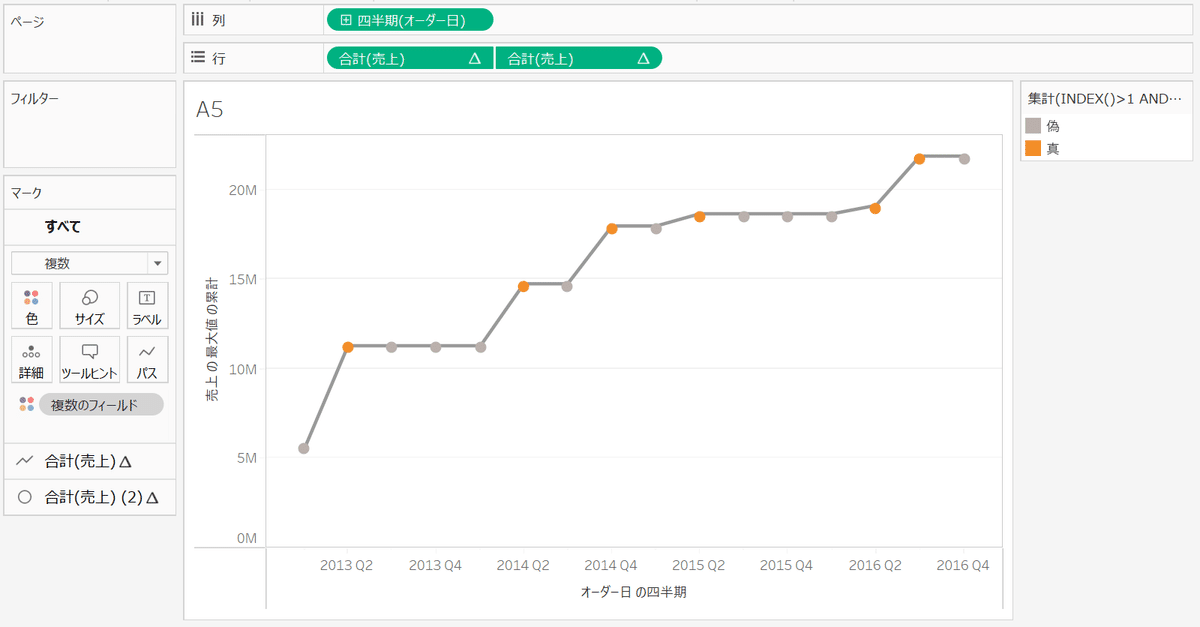Viewport: 1200px width, 627px height.
Task: Click the A5 sheet title
Action: [210, 109]
